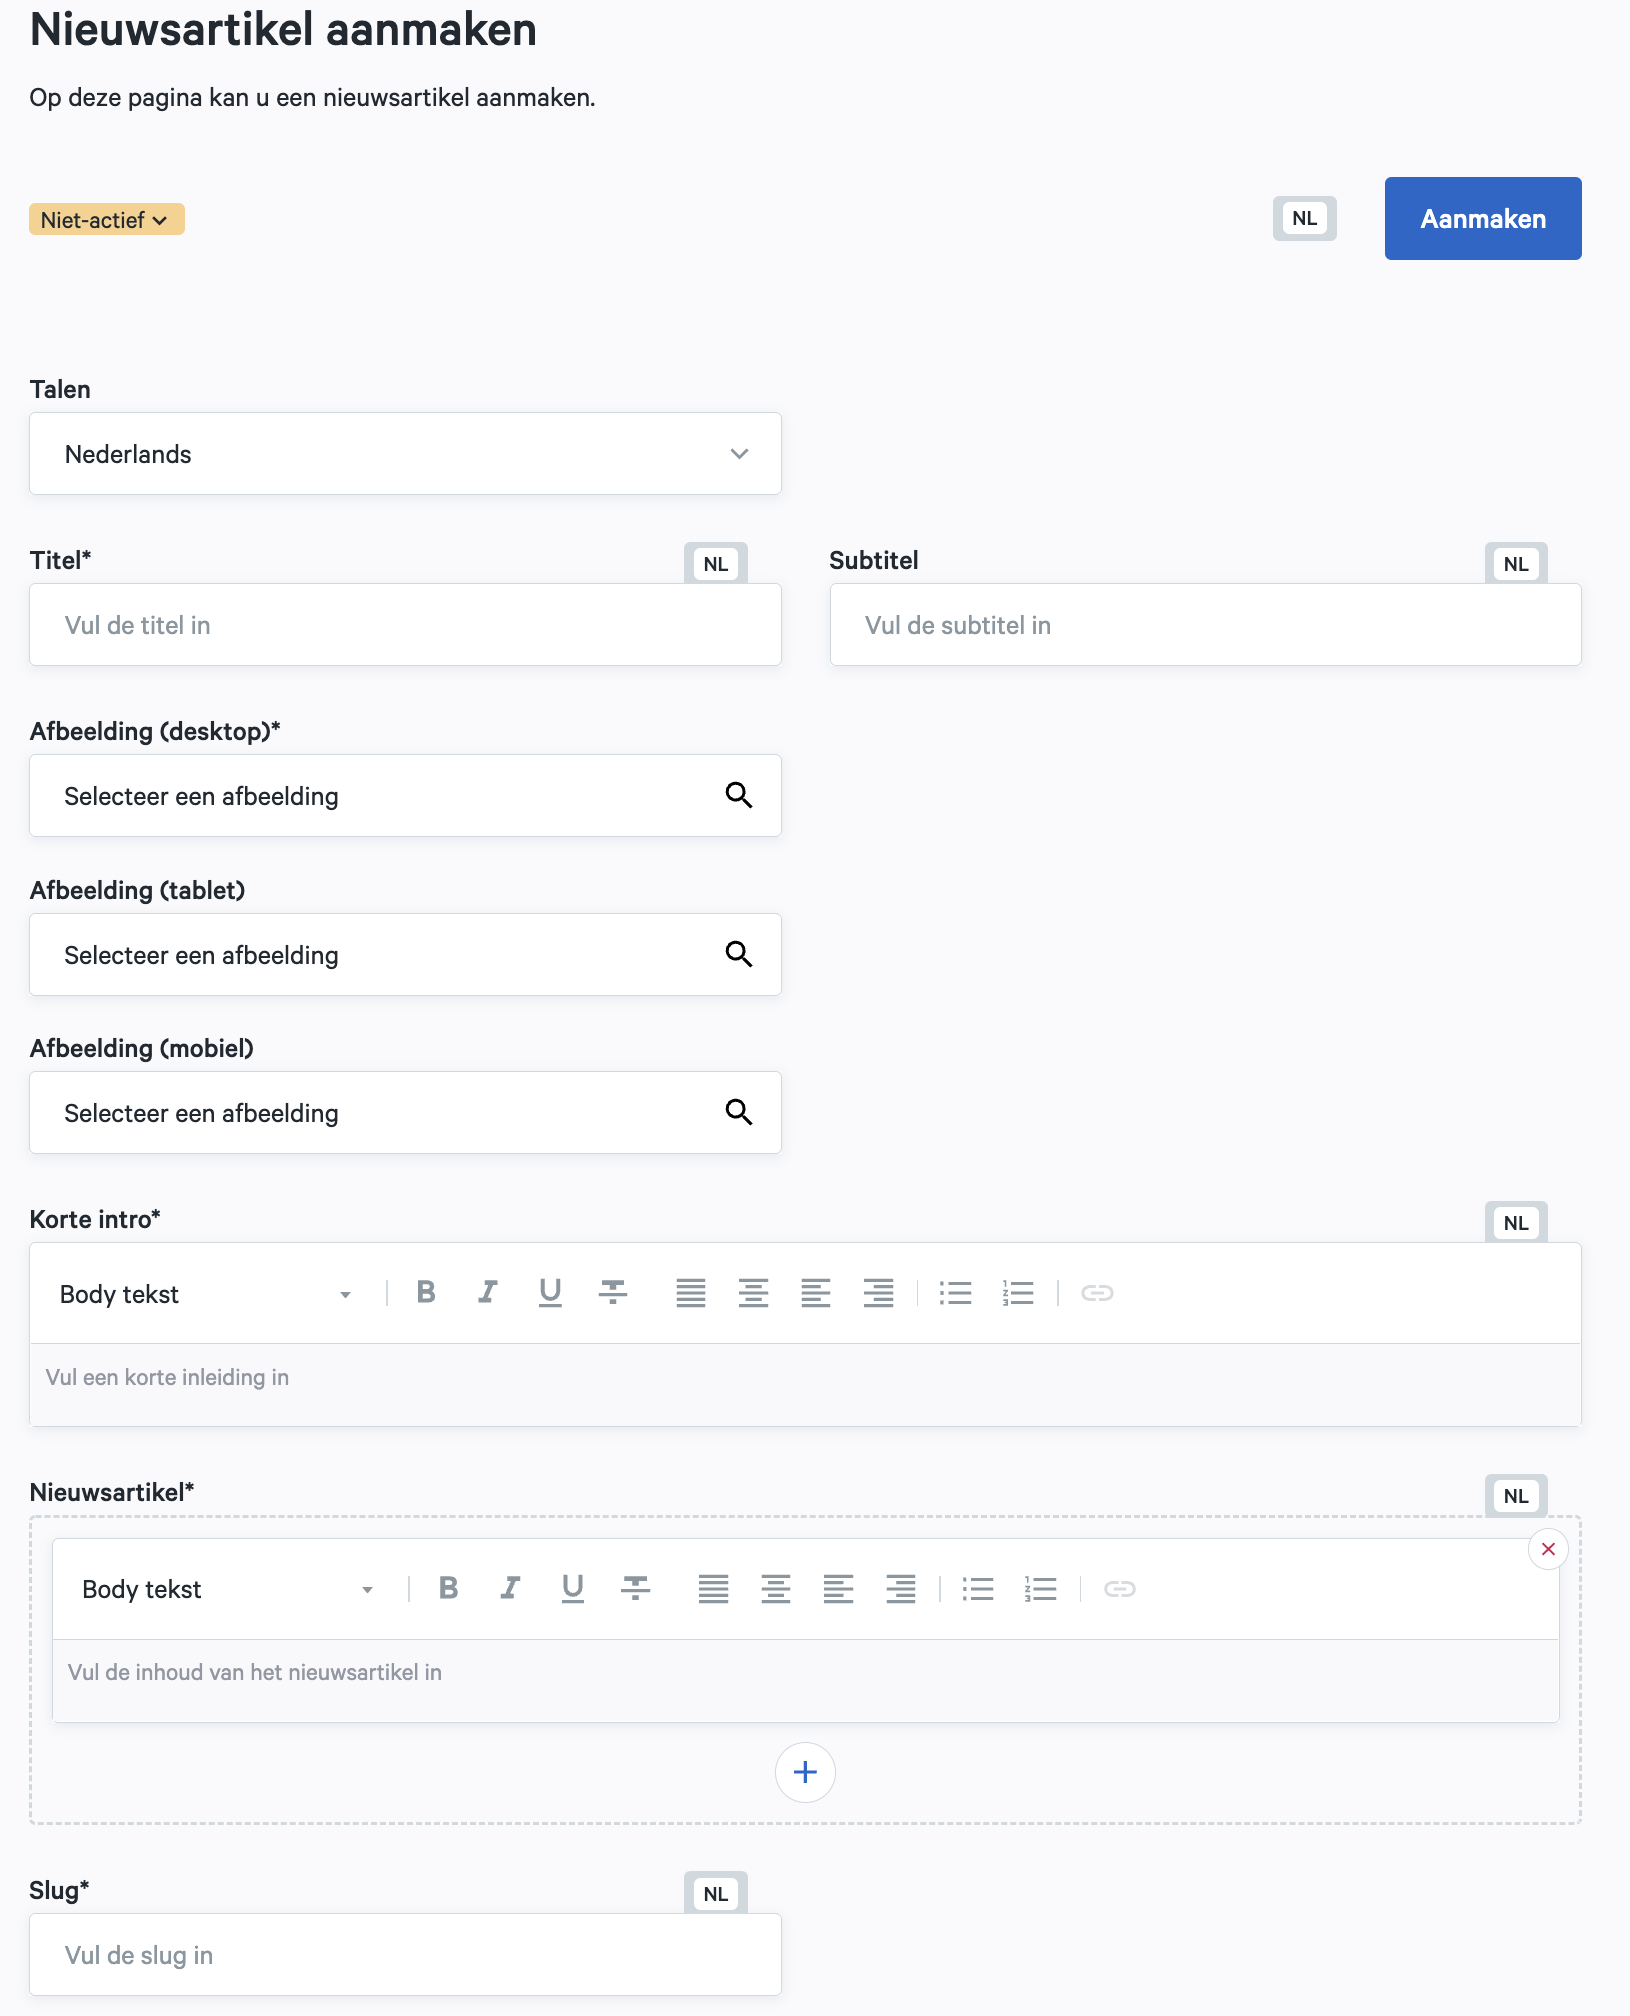The height and width of the screenshot is (2016, 1630).
Task: Click the Aanmaken button
Action: (1482, 219)
